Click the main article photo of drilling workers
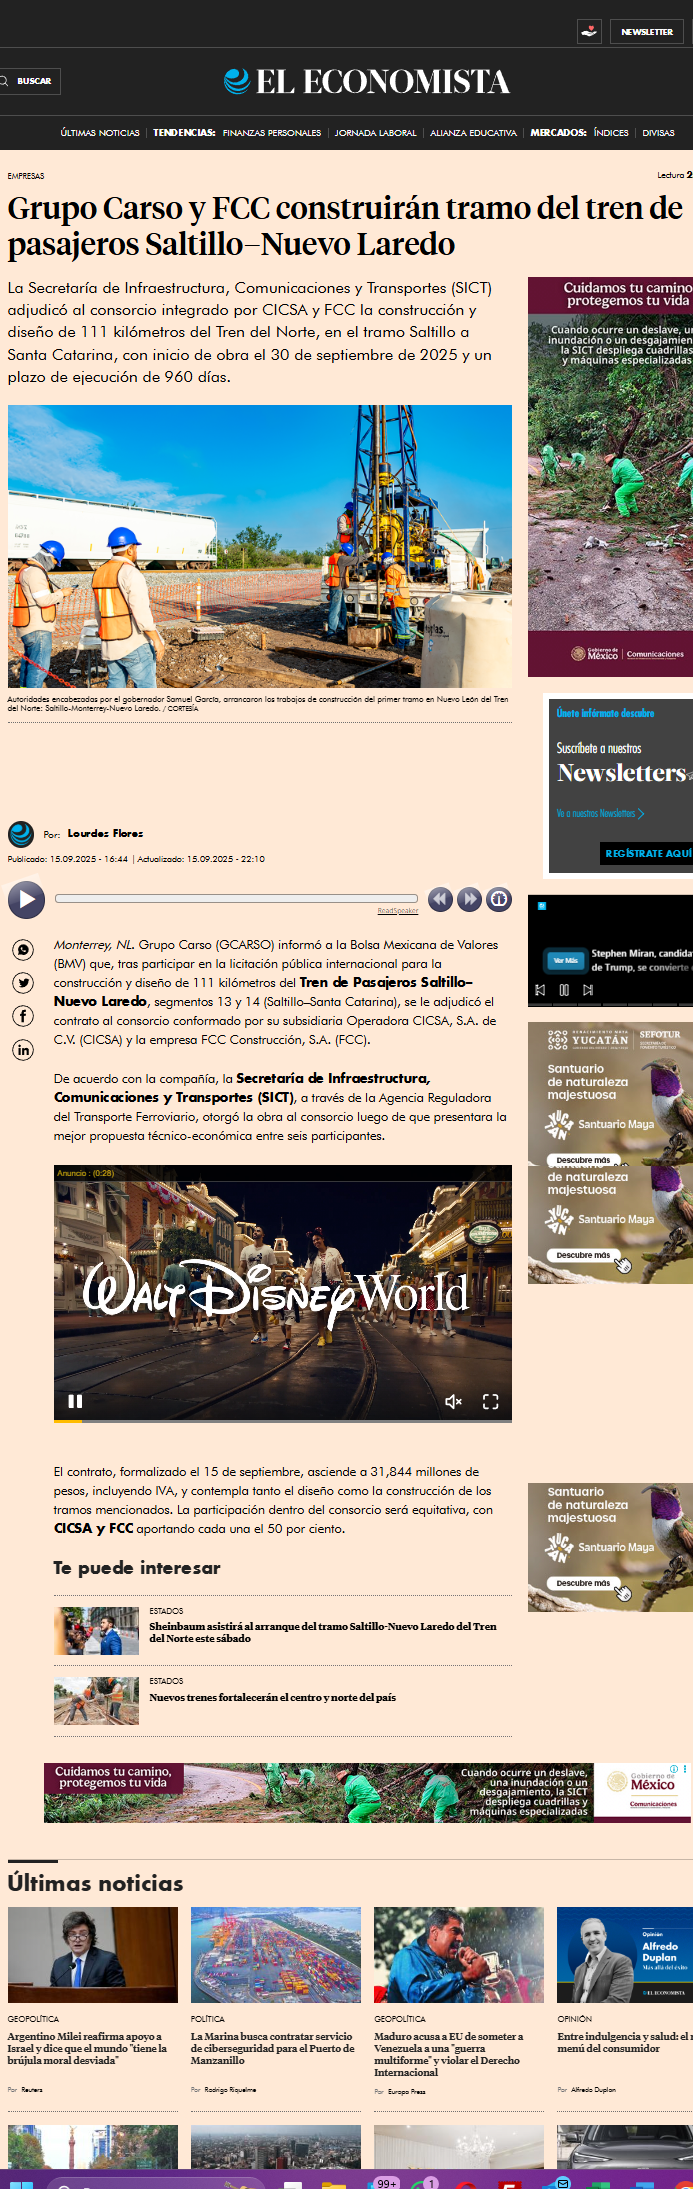The height and width of the screenshot is (2189, 693). pyautogui.click(x=260, y=546)
